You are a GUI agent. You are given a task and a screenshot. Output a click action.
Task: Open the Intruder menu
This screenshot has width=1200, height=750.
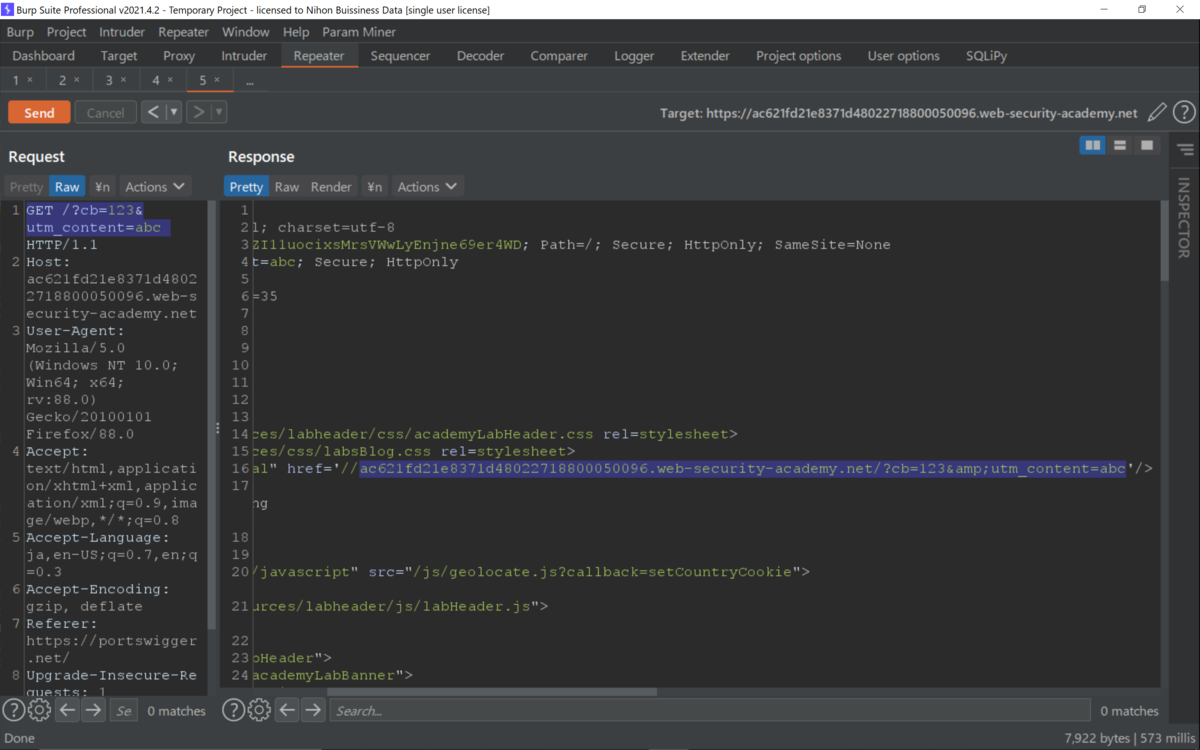(x=122, y=32)
